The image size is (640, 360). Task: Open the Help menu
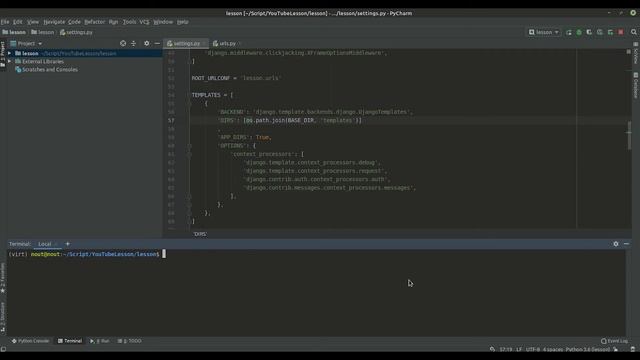click(x=182, y=22)
